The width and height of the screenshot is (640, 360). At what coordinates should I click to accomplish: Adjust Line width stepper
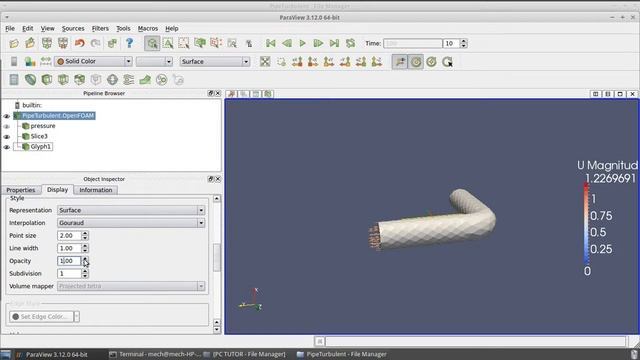[85, 248]
